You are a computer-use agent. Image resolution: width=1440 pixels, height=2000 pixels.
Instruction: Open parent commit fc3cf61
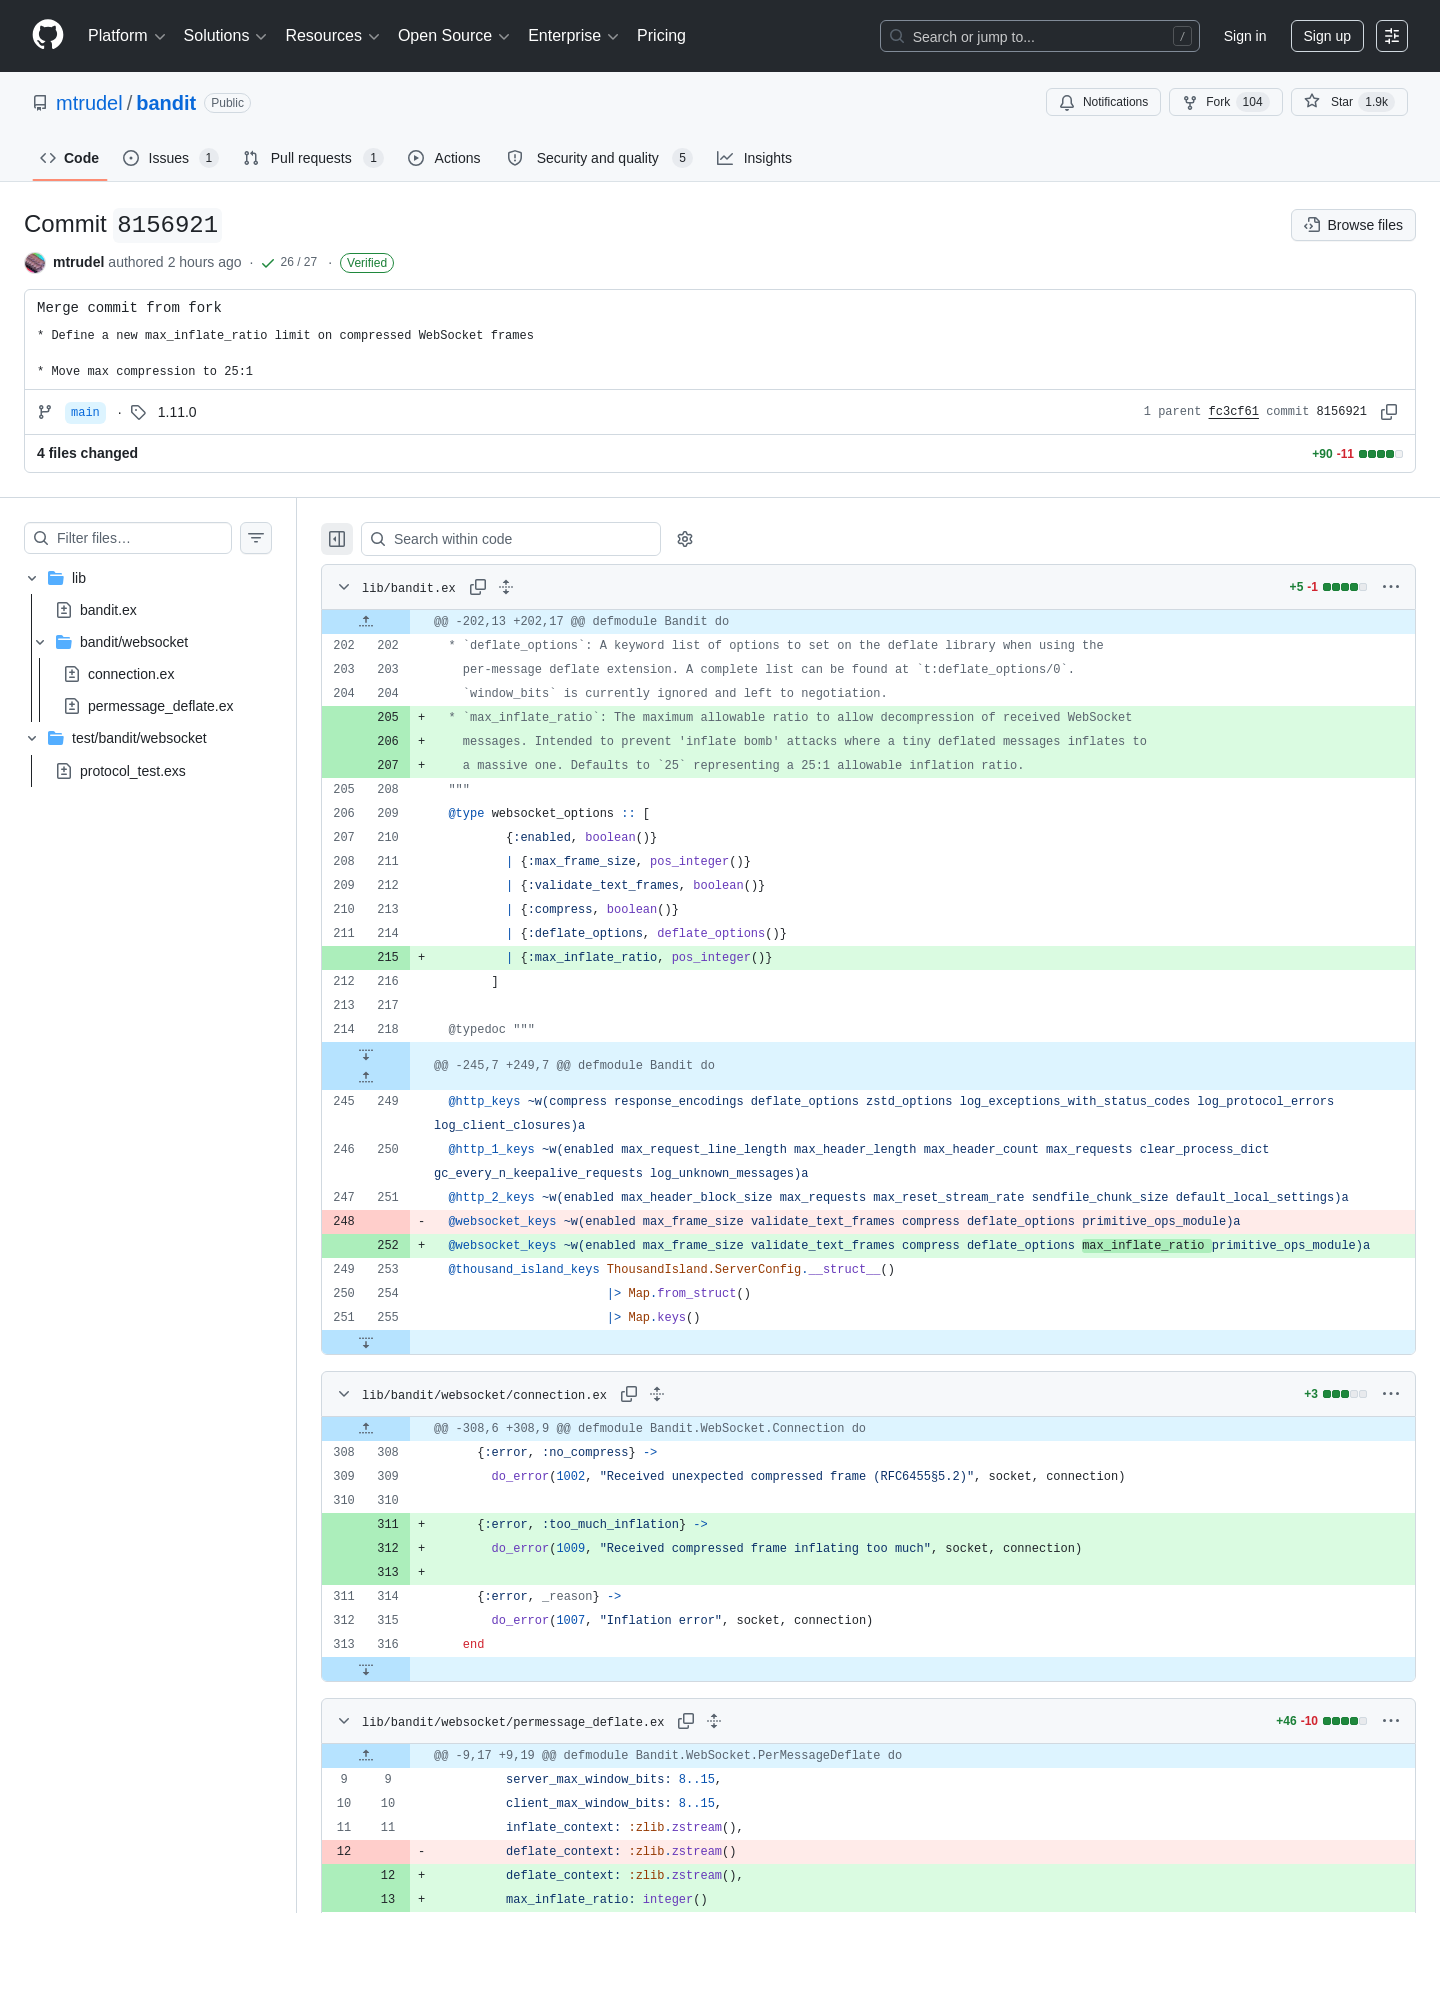tap(1233, 412)
